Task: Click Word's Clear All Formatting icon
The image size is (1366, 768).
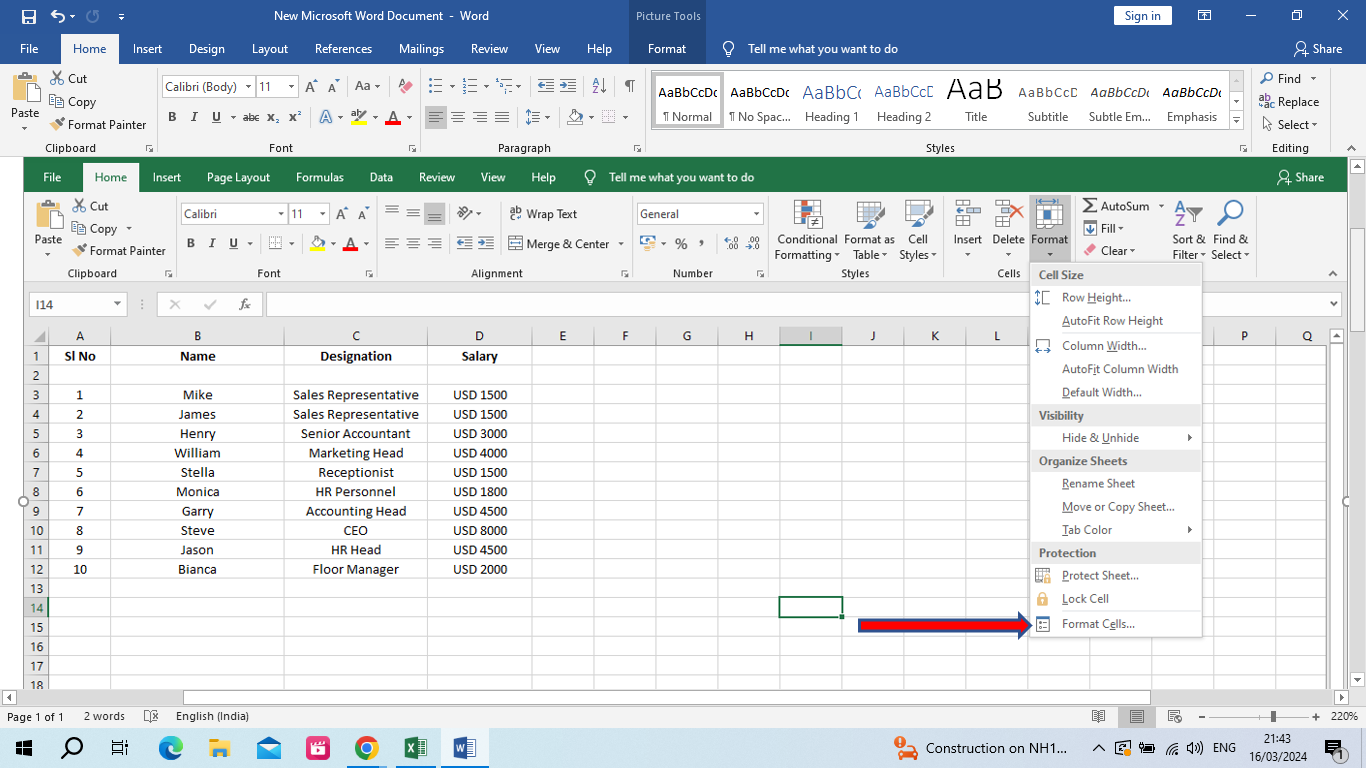Action: [x=405, y=86]
